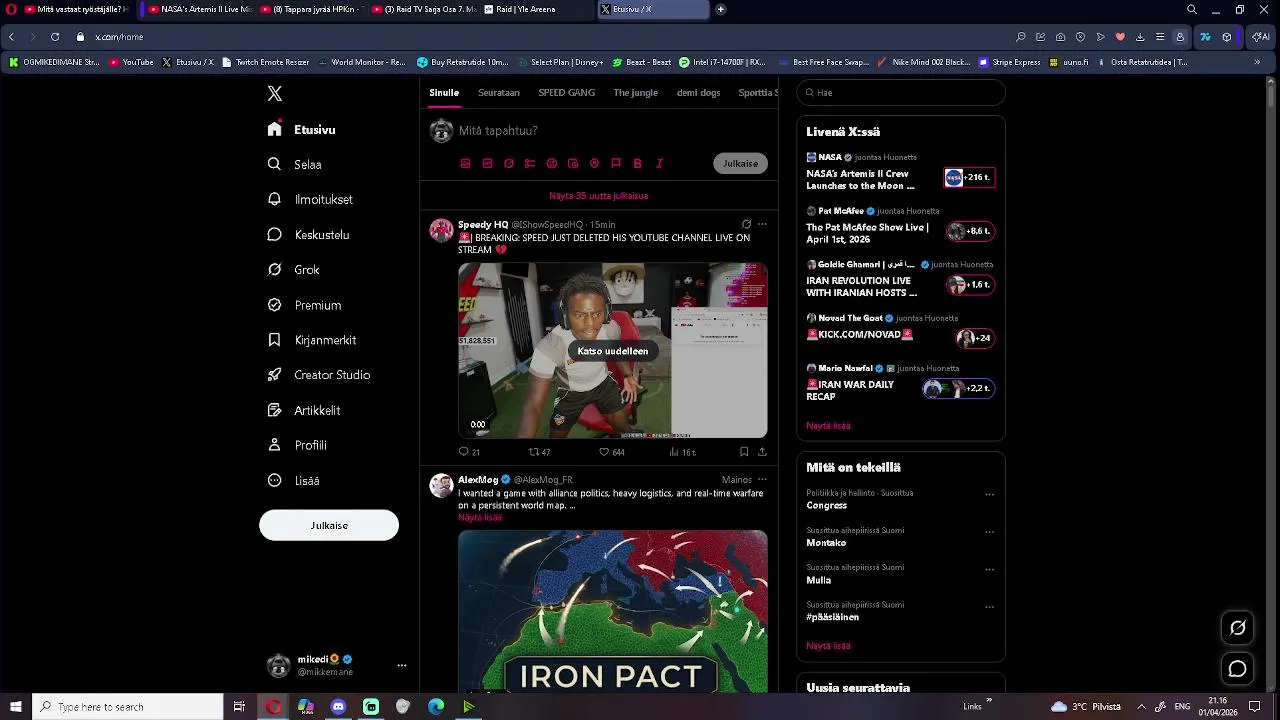Add a GIF to the post
The width and height of the screenshot is (1280, 720).
pos(487,163)
